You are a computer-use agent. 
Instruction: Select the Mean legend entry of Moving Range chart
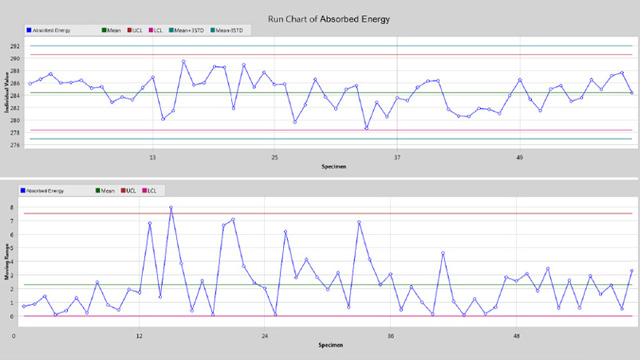coord(105,191)
